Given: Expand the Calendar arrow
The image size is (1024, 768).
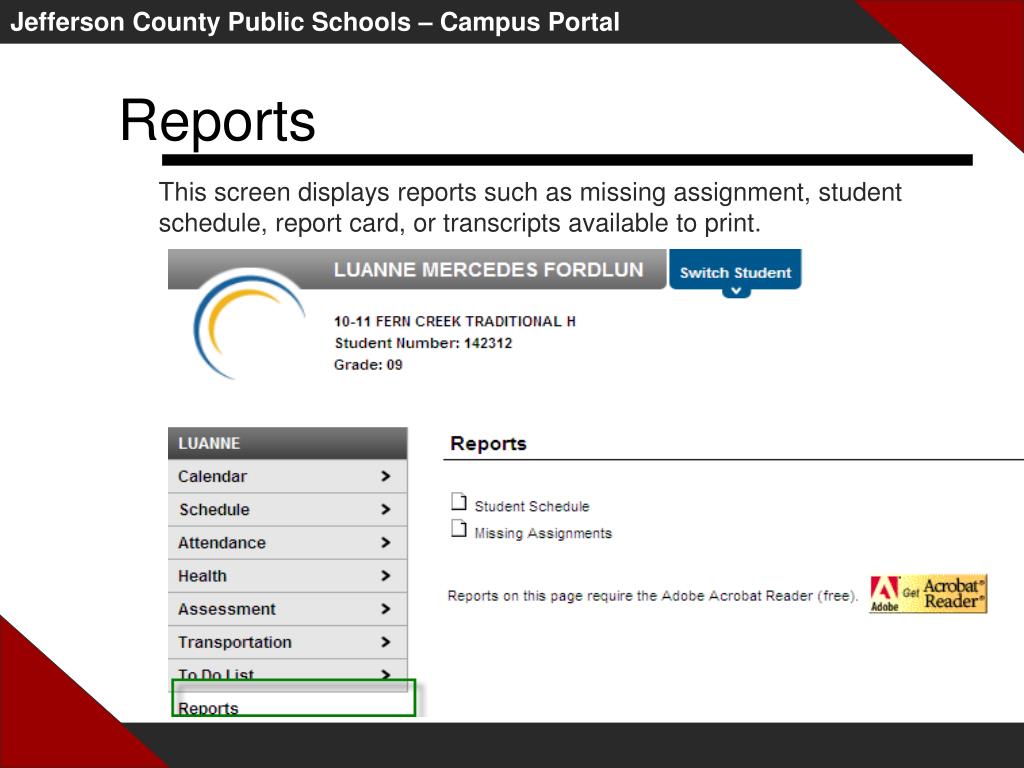Looking at the screenshot, I should [x=385, y=477].
